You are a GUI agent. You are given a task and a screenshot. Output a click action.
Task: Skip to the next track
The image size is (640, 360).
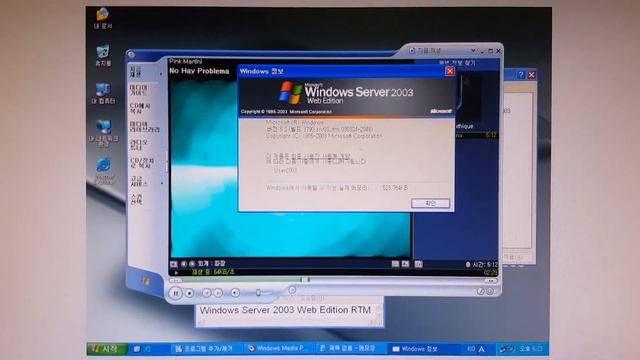[x=218, y=293]
